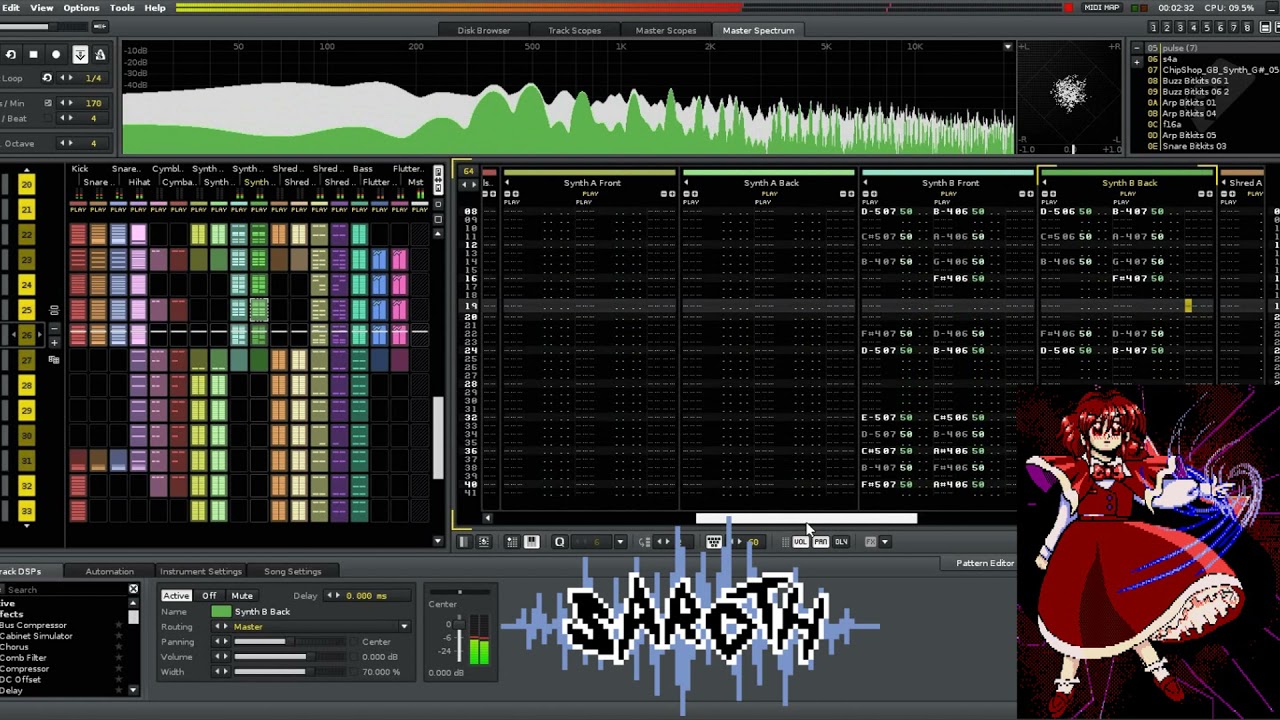Image resolution: width=1280 pixels, height=720 pixels.
Task: Click the Record (edit mode) button
Action: pos(56,55)
